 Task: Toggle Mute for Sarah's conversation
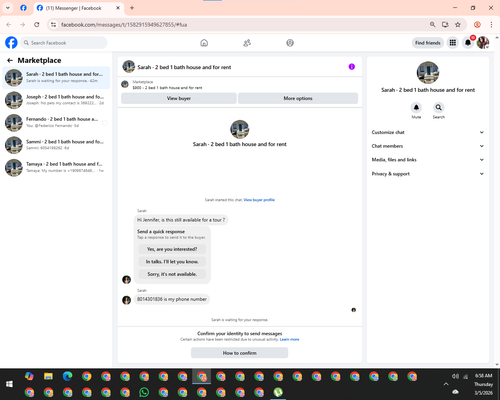tap(416, 107)
